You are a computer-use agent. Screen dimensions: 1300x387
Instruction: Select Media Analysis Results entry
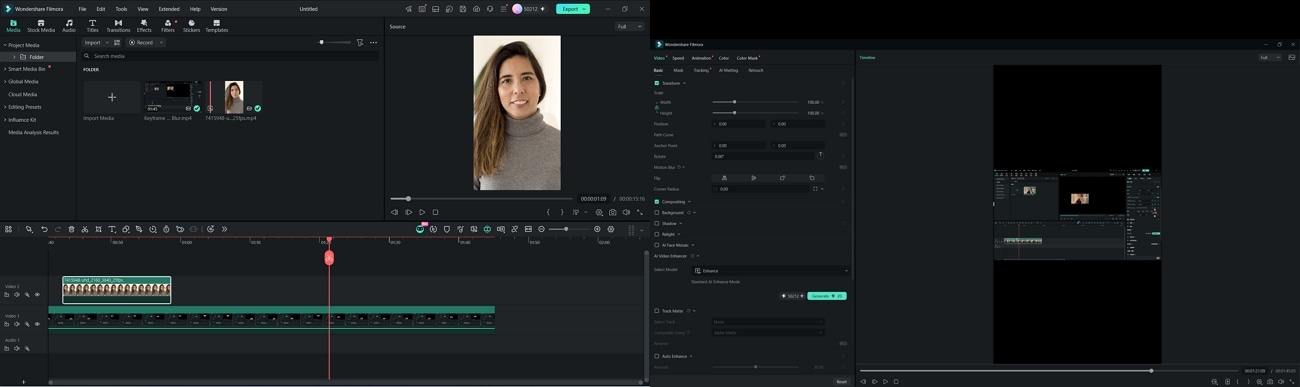tap(33, 132)
